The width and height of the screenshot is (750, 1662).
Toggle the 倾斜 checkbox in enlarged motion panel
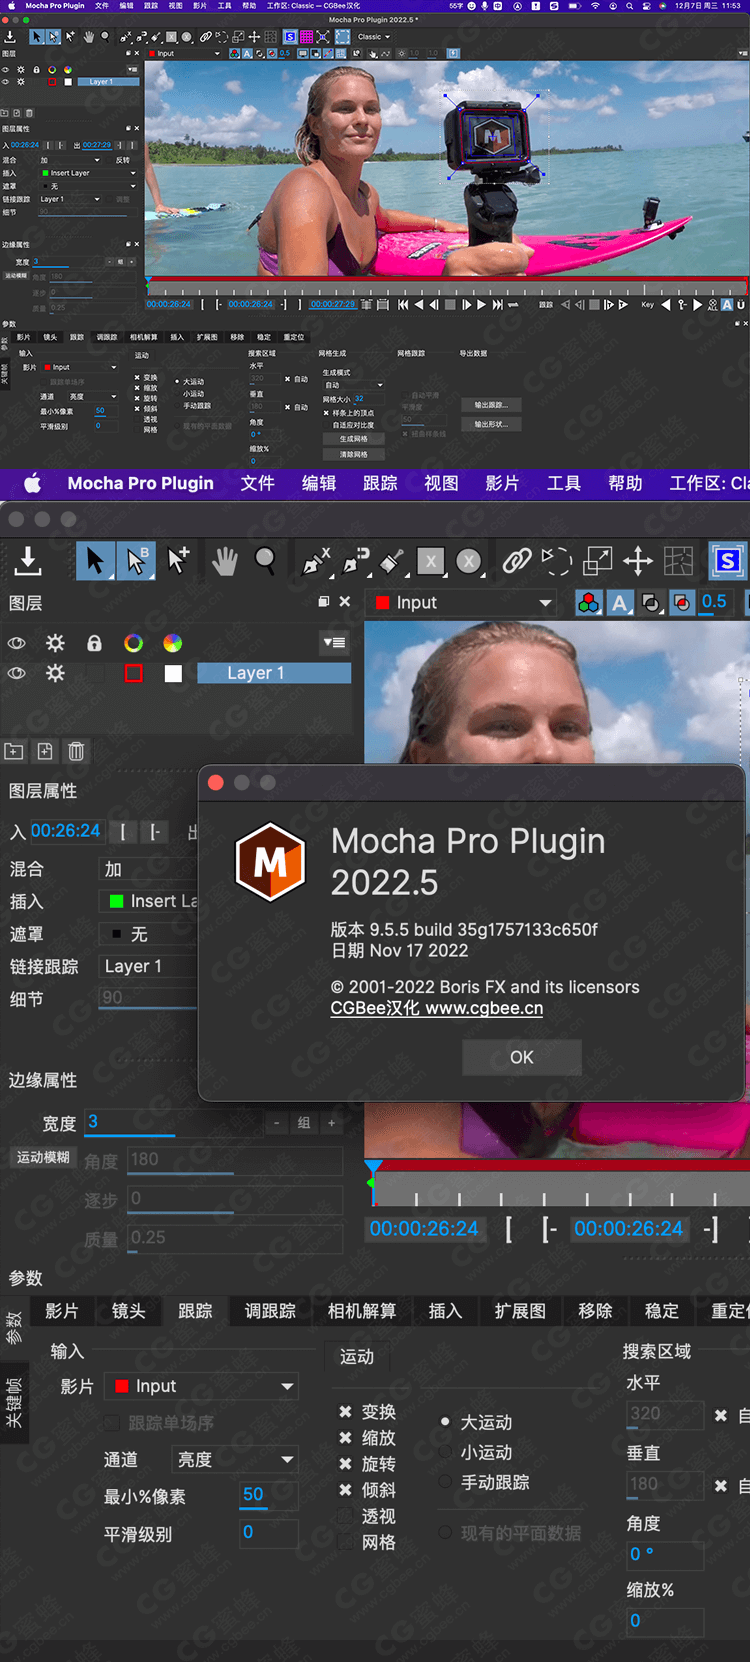tap(345, 1490)
